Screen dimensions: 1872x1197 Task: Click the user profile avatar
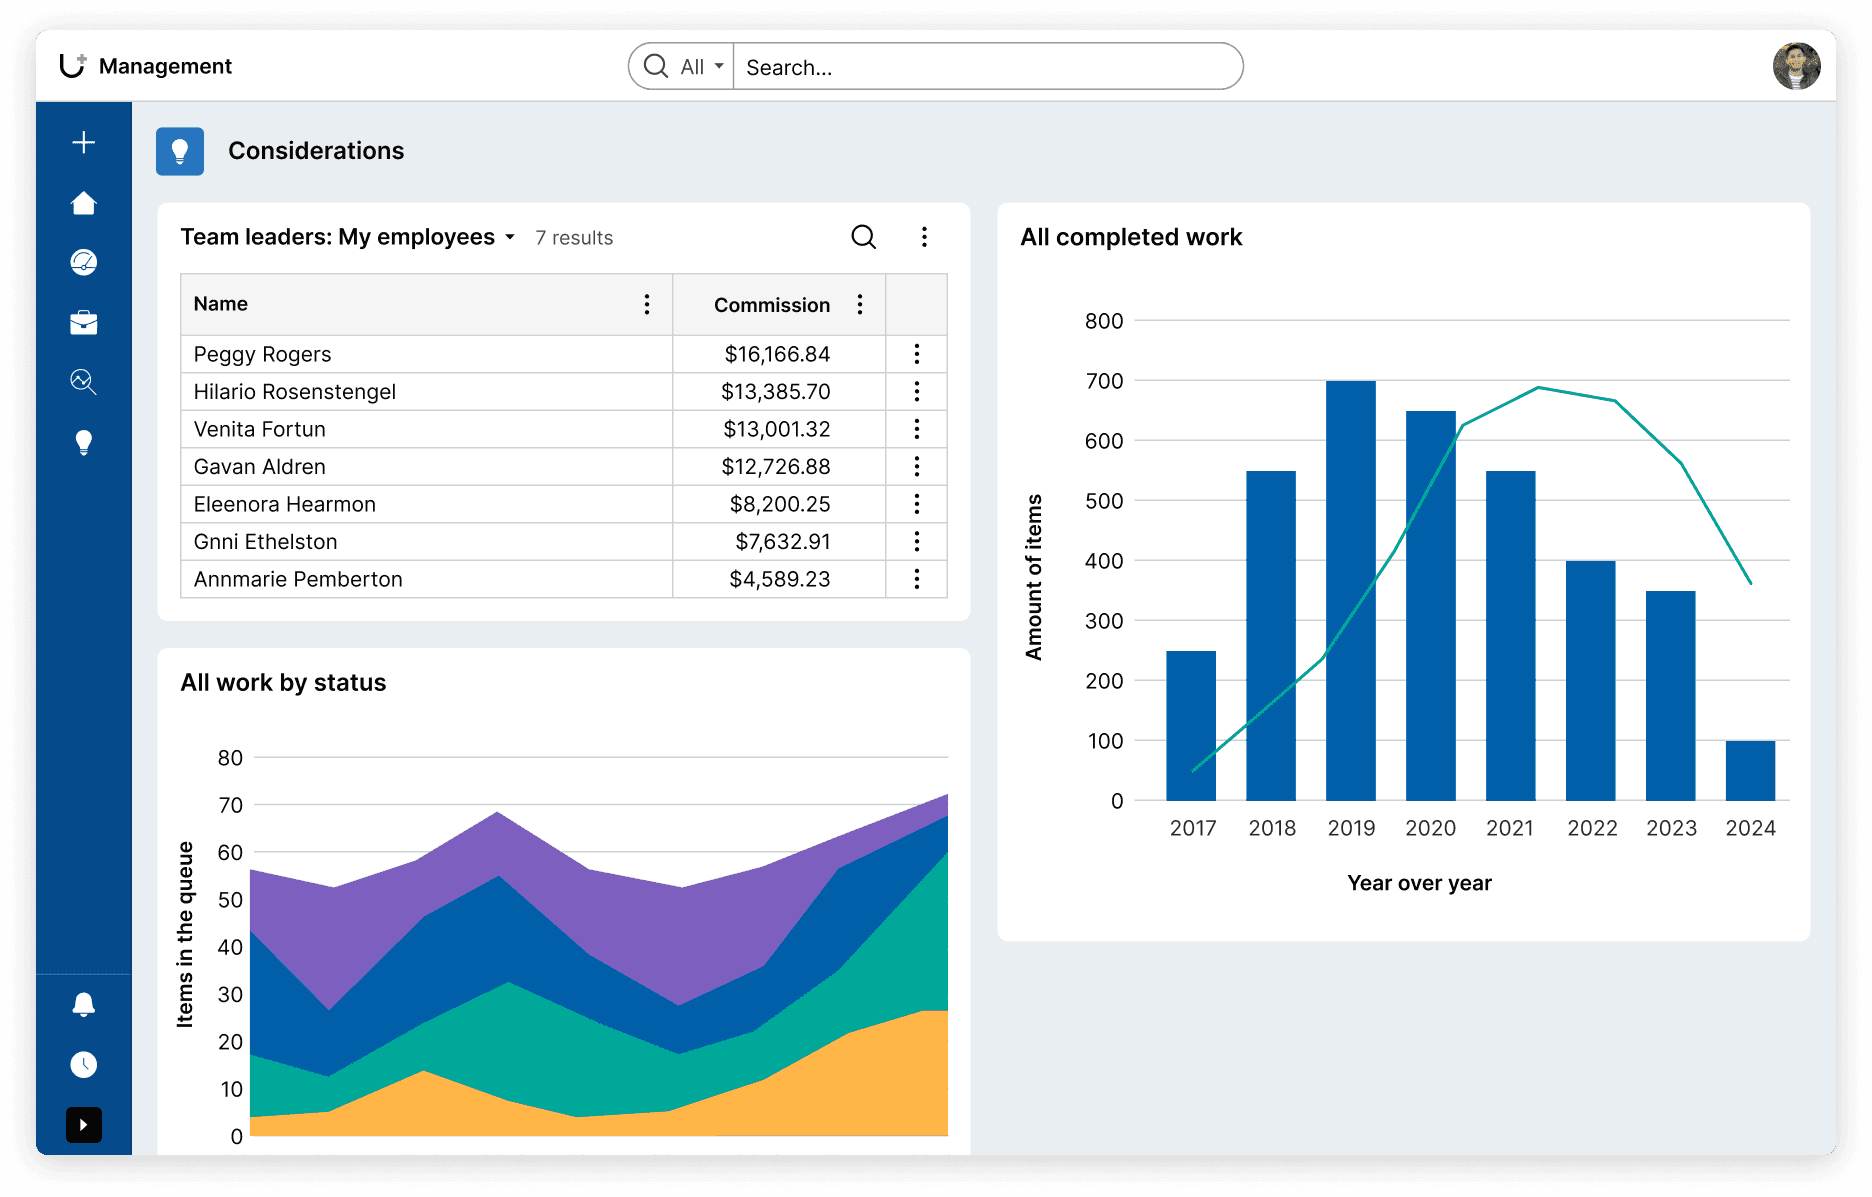(1796, 66)
